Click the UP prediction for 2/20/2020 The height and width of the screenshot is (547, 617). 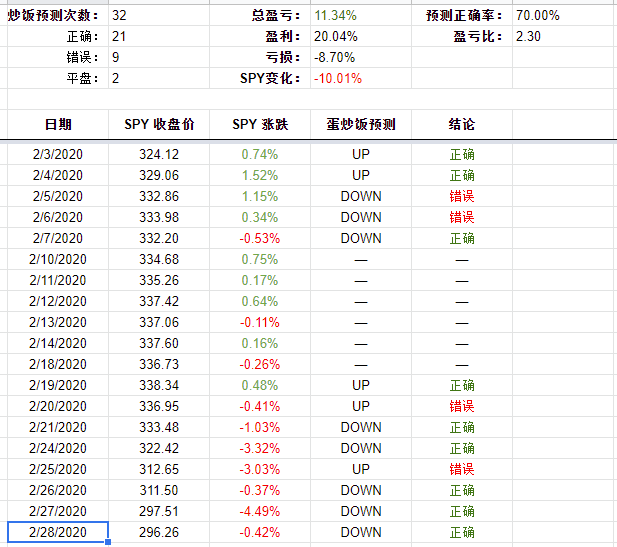[361, 406]
